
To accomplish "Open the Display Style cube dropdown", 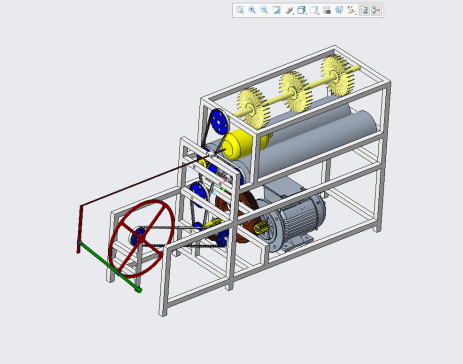I will coord(302,10).
